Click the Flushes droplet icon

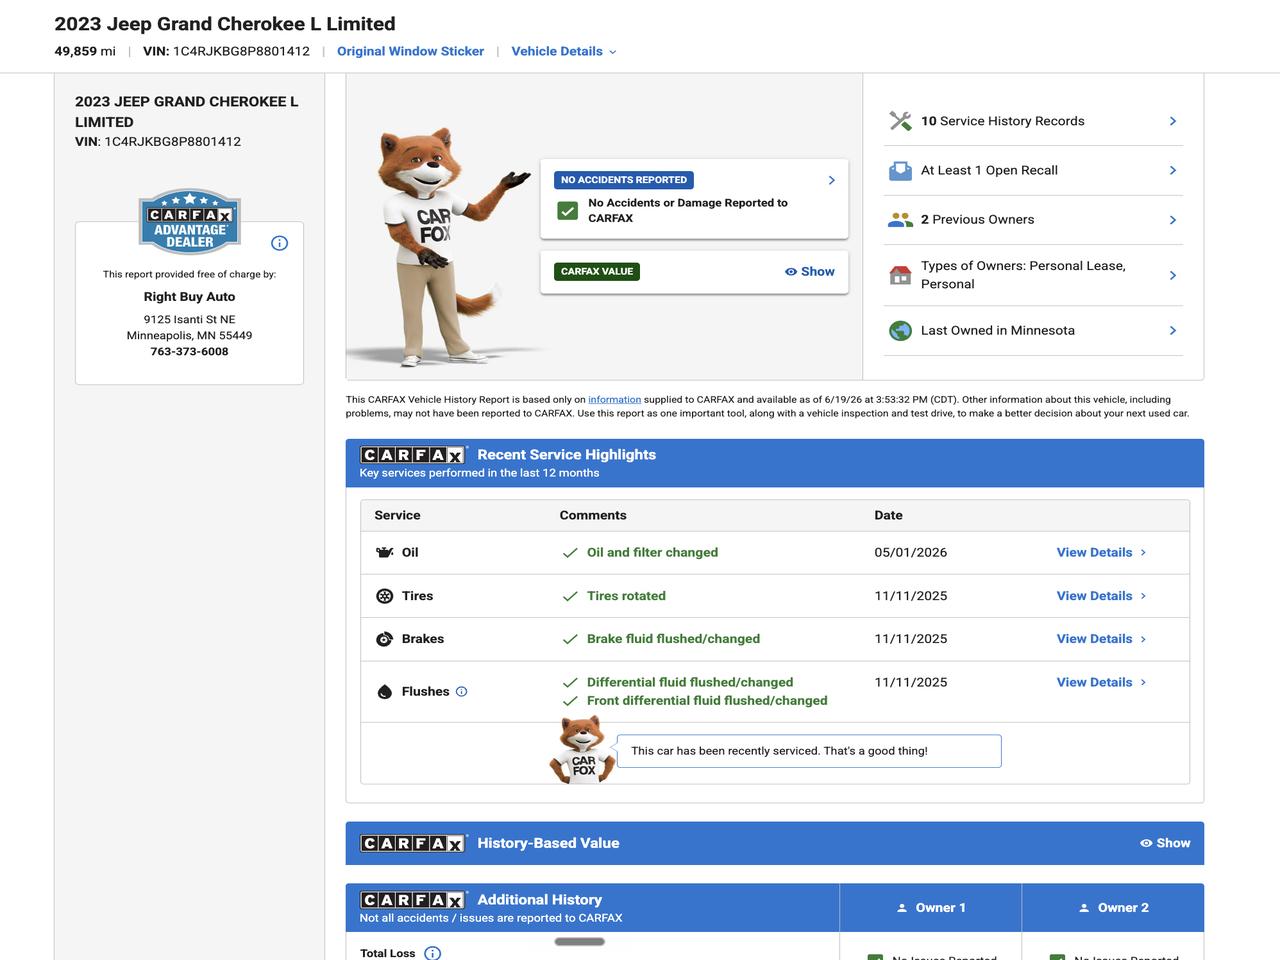click(x=384, y=692)
